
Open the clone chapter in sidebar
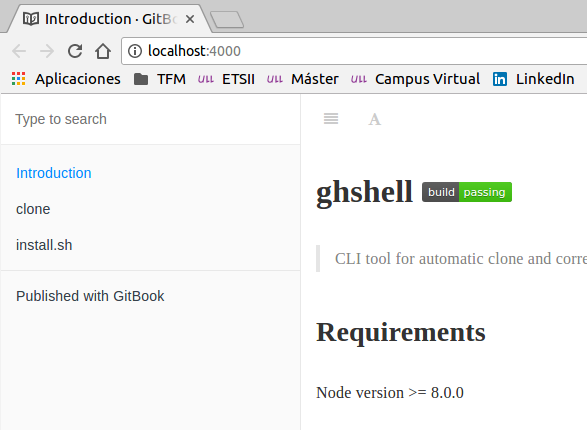pos(33,209)
